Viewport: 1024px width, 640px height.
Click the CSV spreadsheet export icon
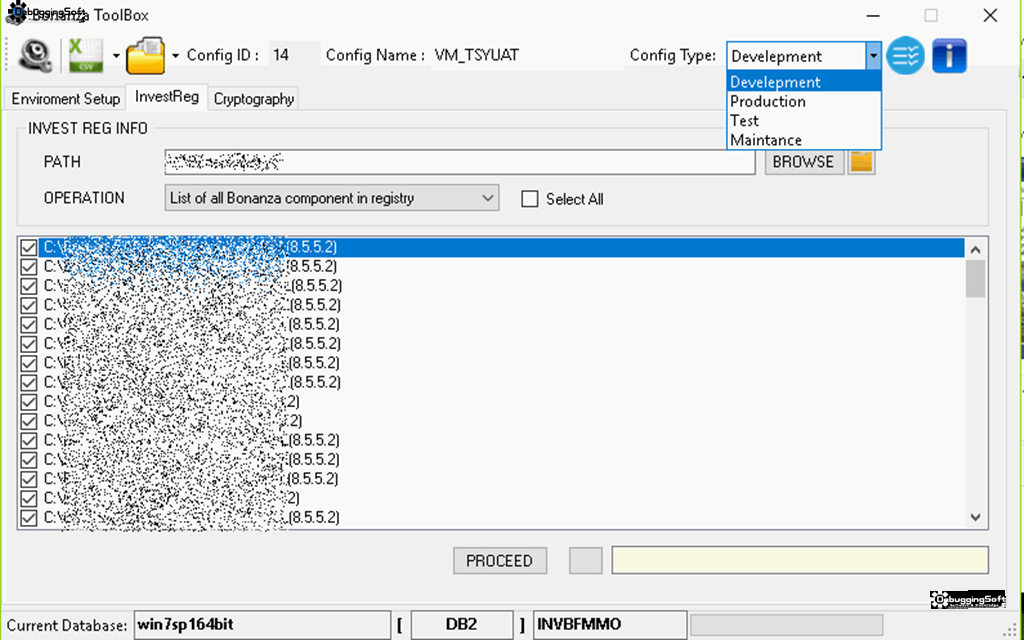pyautogui.click(x=86, y=56)
